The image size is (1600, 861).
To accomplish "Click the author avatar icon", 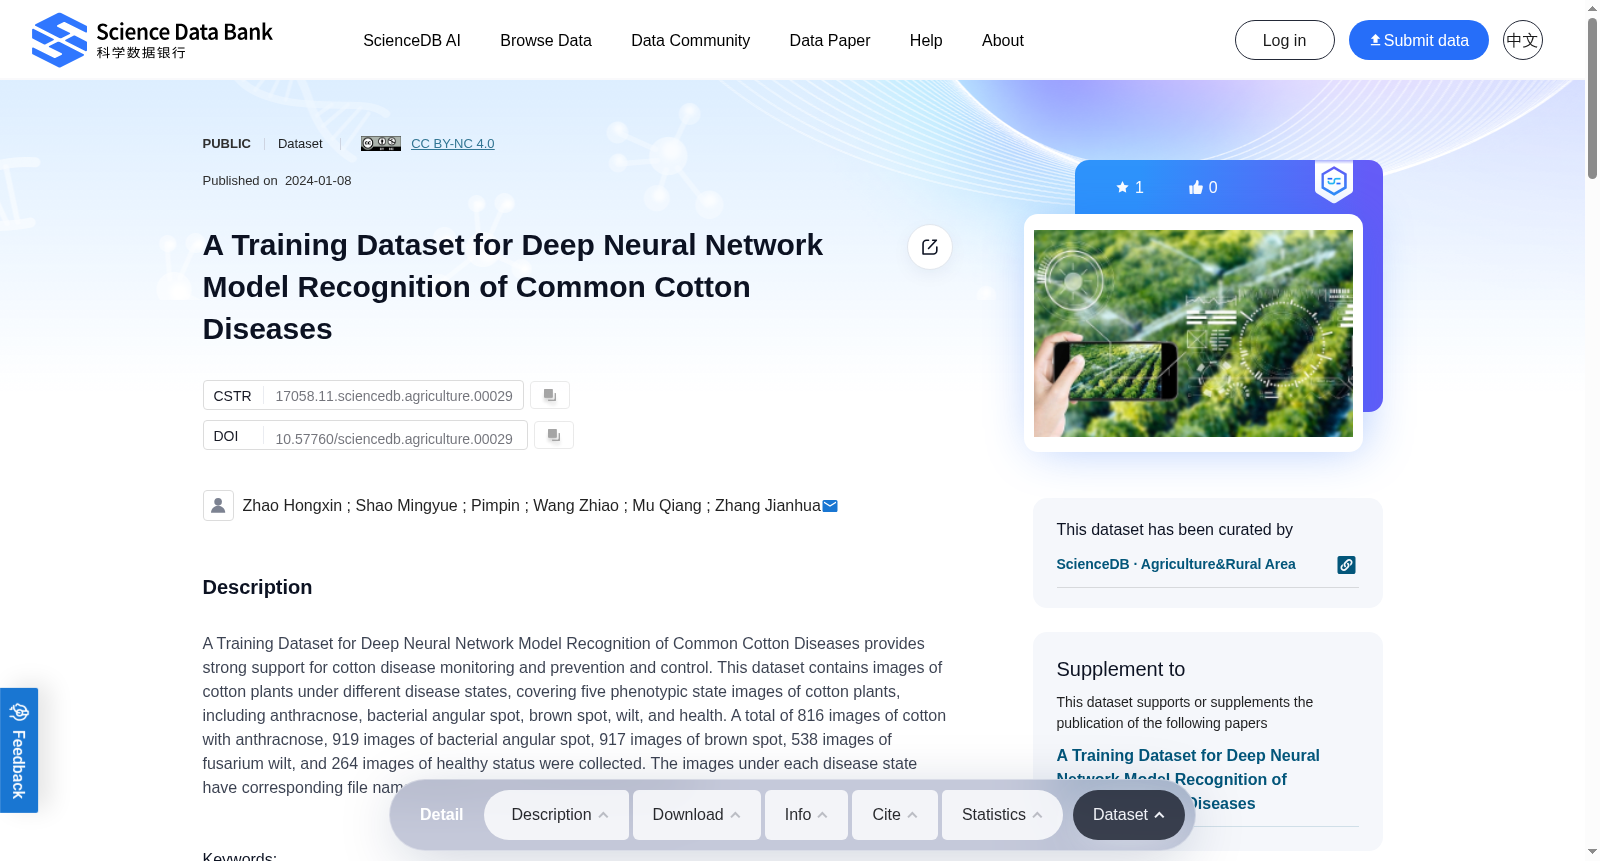I will click(x=218, y=505).
